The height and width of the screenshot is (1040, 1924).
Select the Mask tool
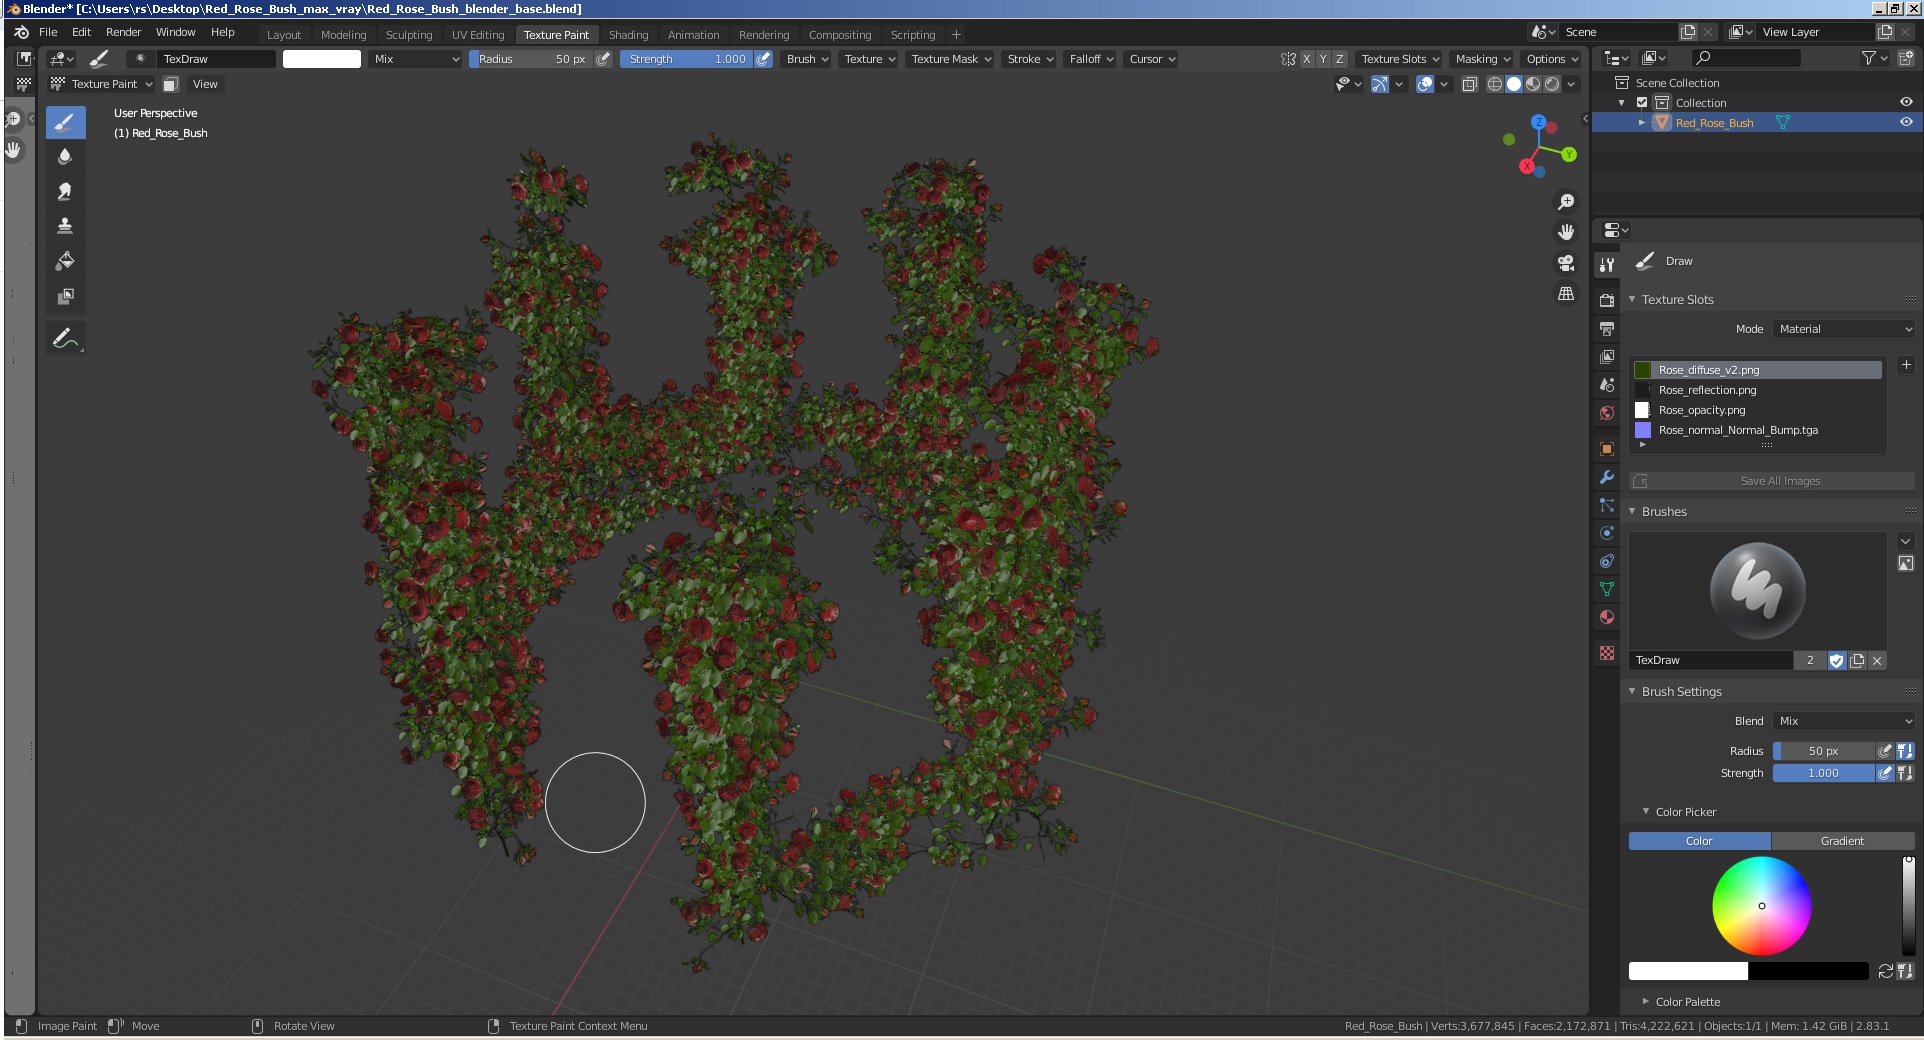(65, 296)
